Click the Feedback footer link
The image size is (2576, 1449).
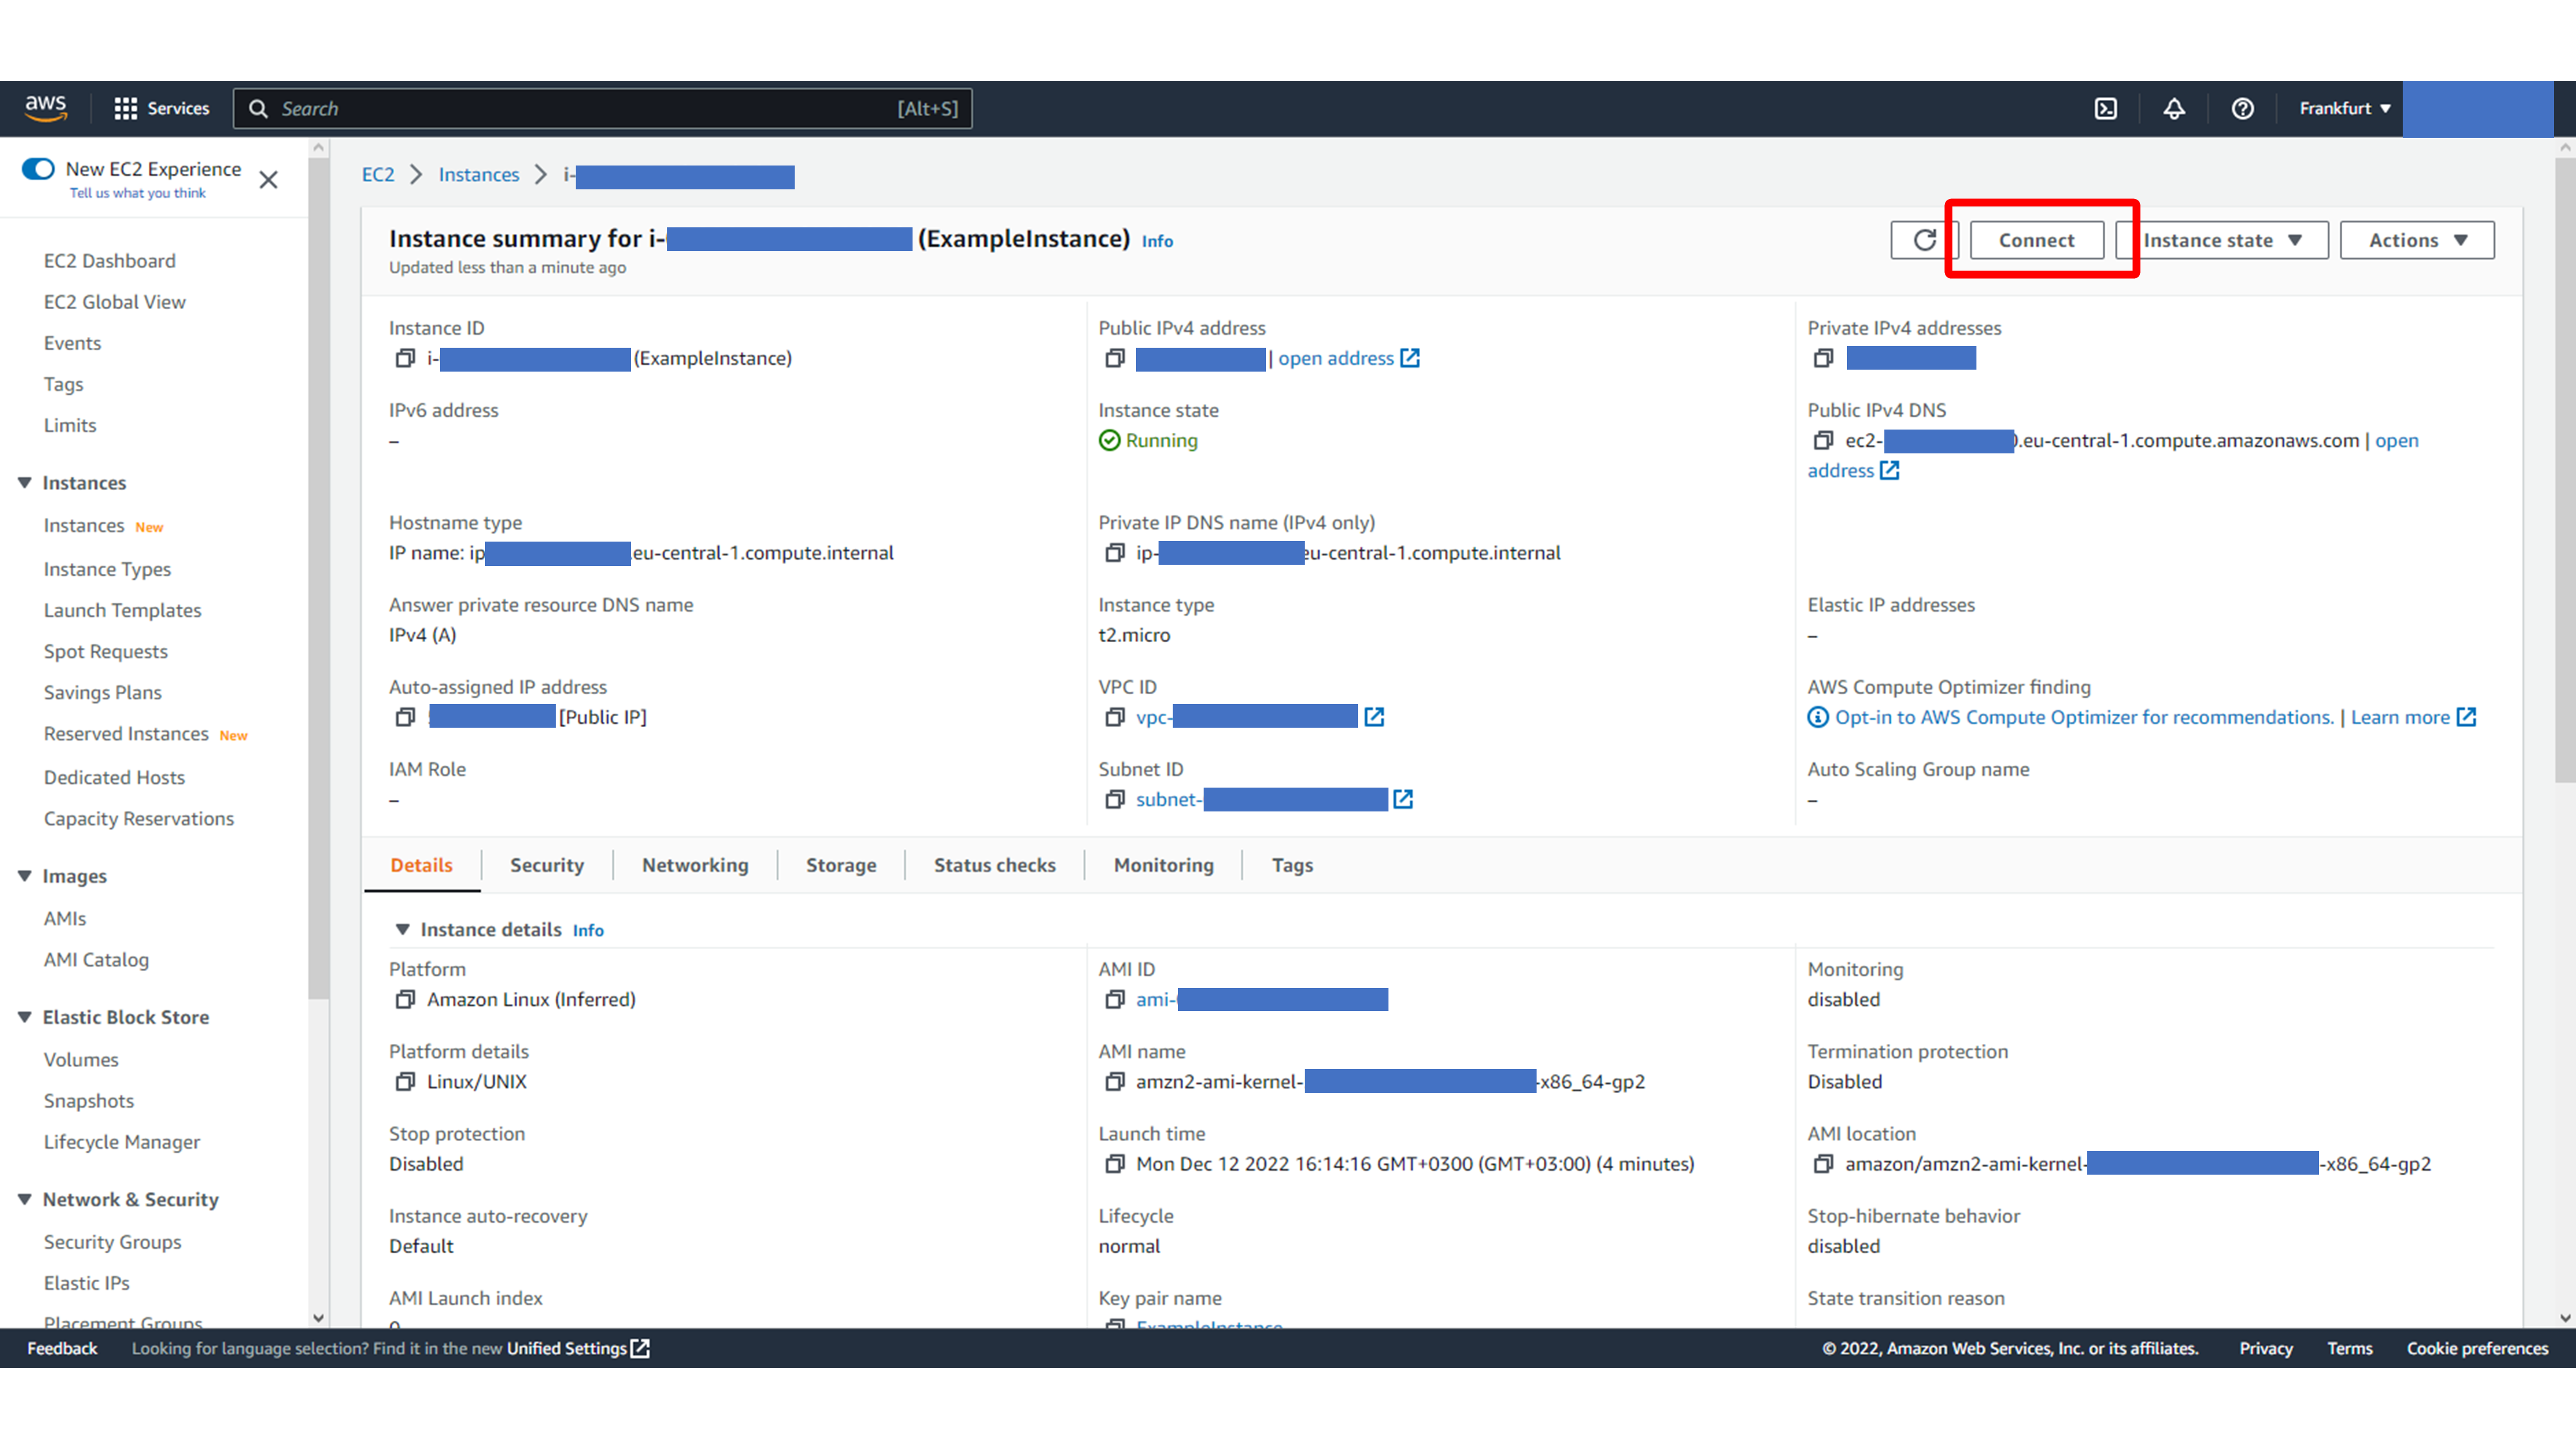coord(62,1348)
